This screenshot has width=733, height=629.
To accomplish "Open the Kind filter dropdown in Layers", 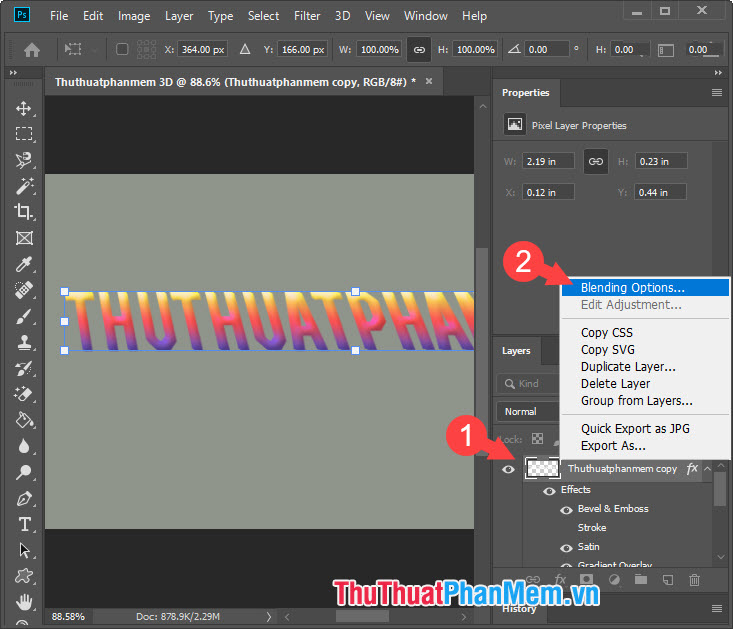I will coord(528,384).
